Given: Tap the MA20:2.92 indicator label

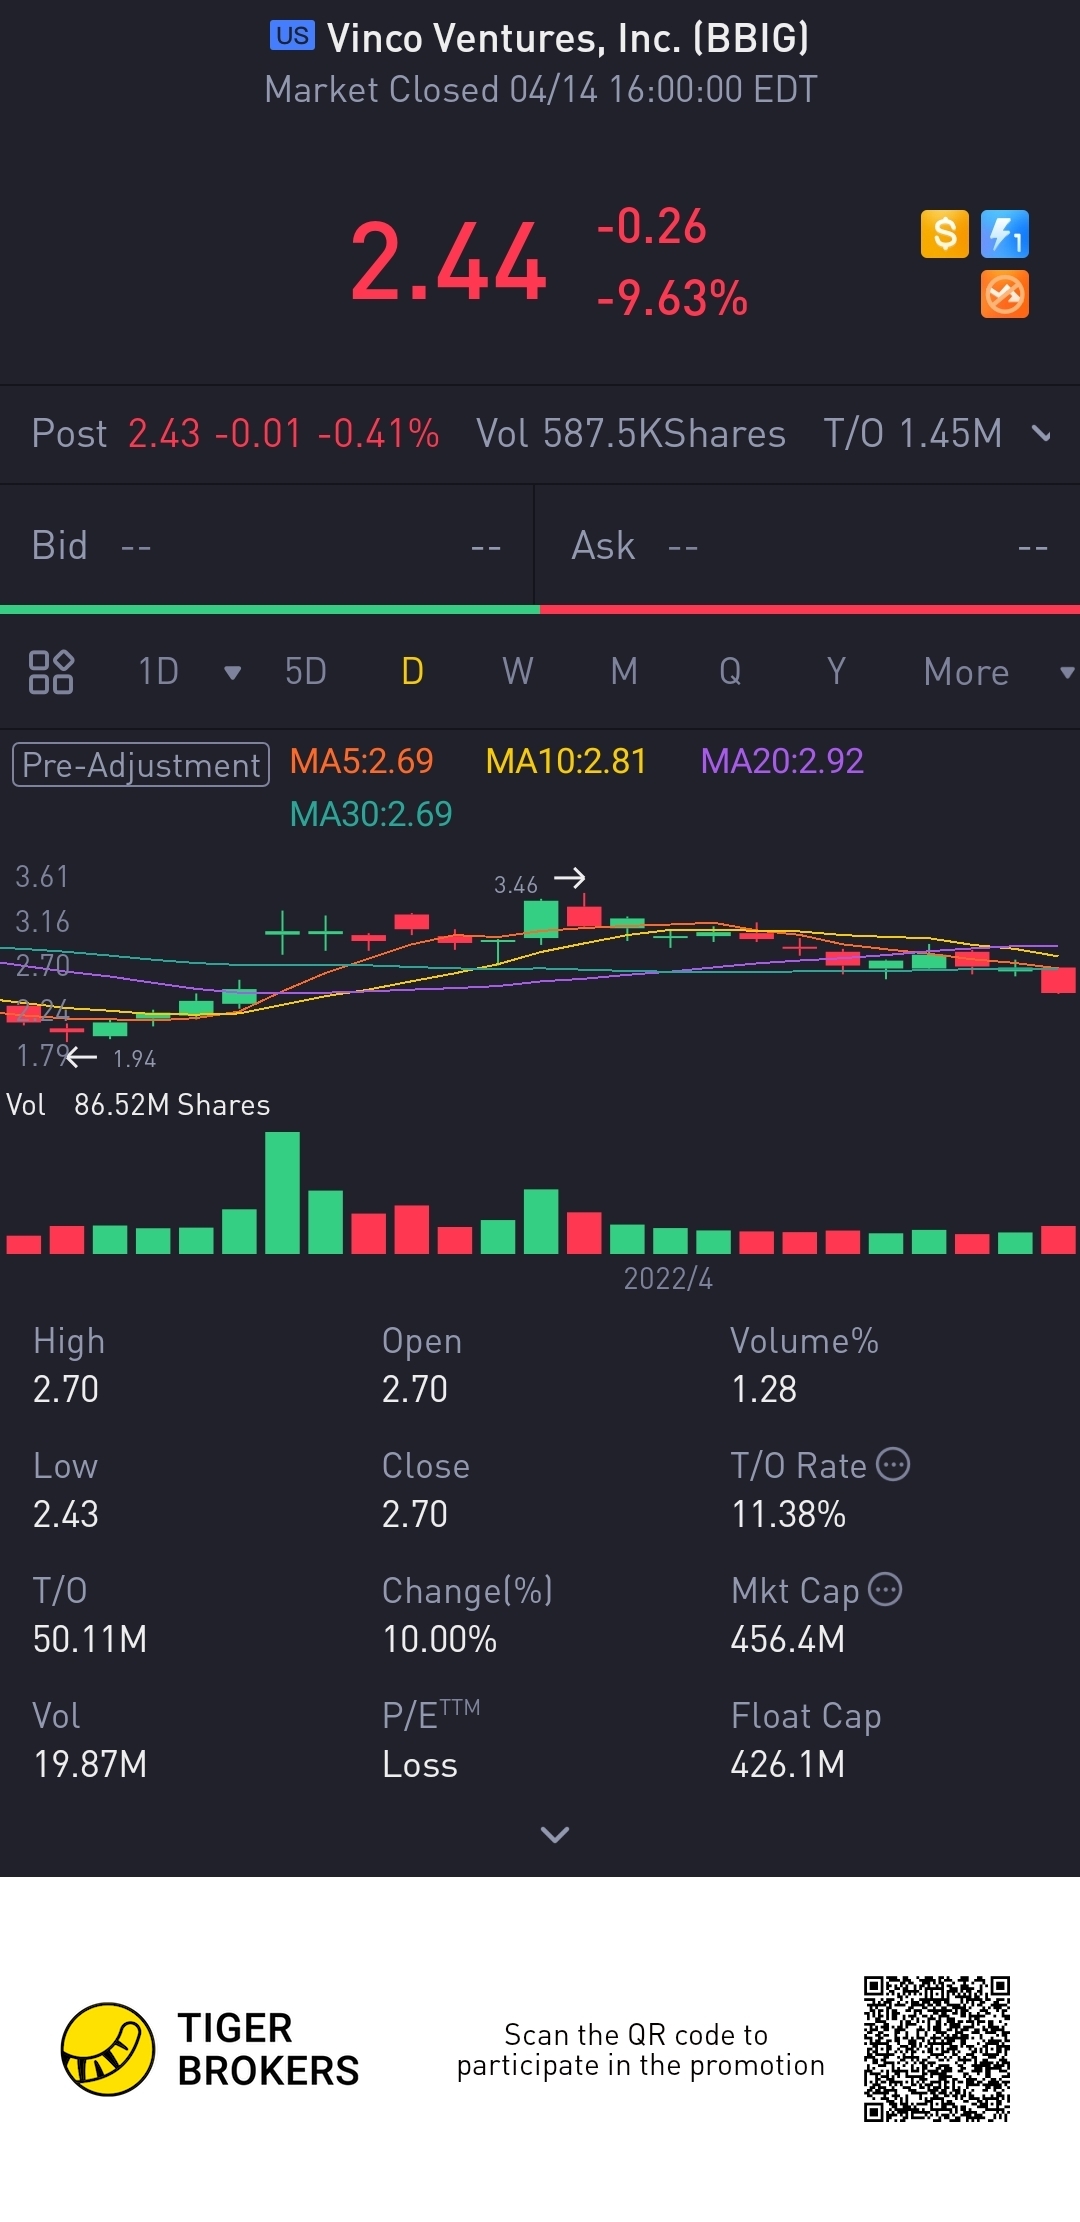Looking at the screenshot, I should tap(782, 761).
